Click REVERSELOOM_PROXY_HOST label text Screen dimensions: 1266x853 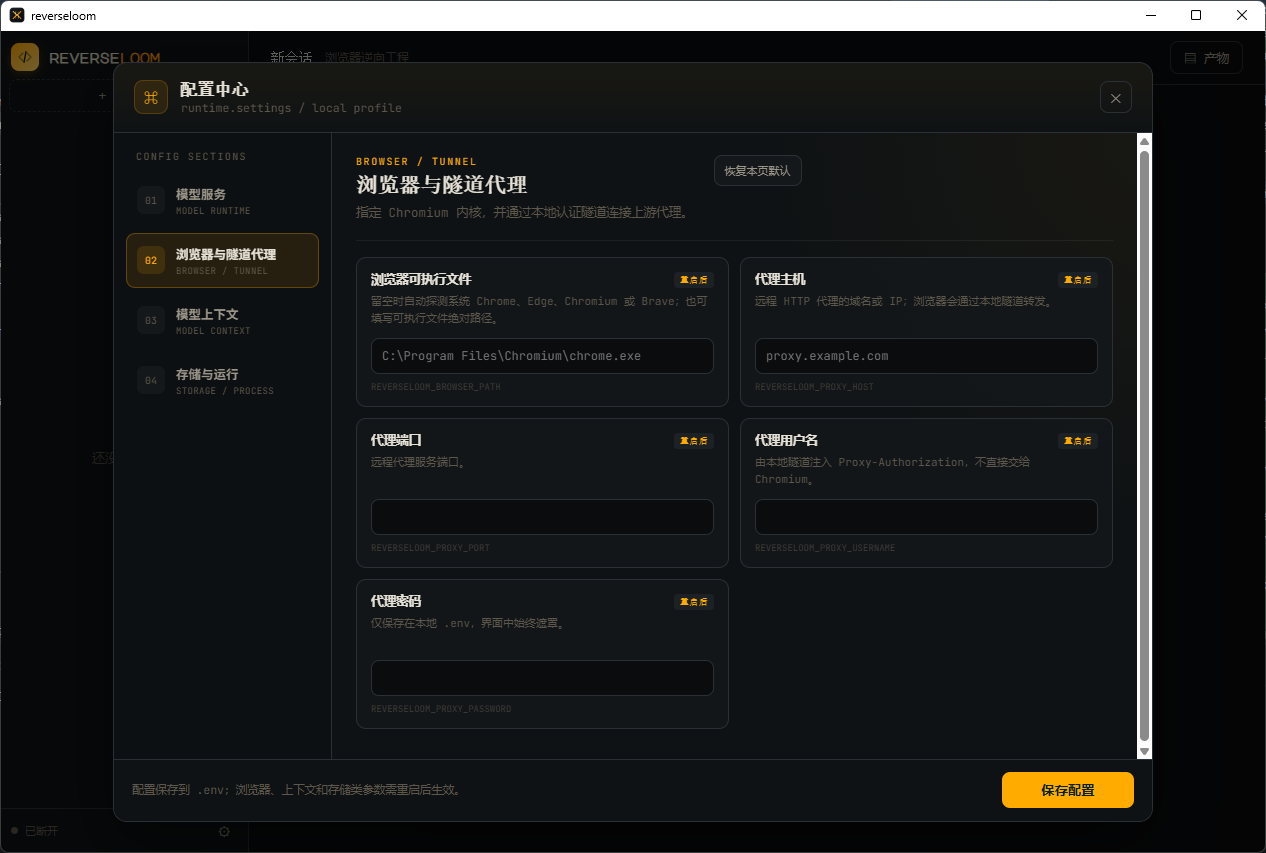(814, 387)
